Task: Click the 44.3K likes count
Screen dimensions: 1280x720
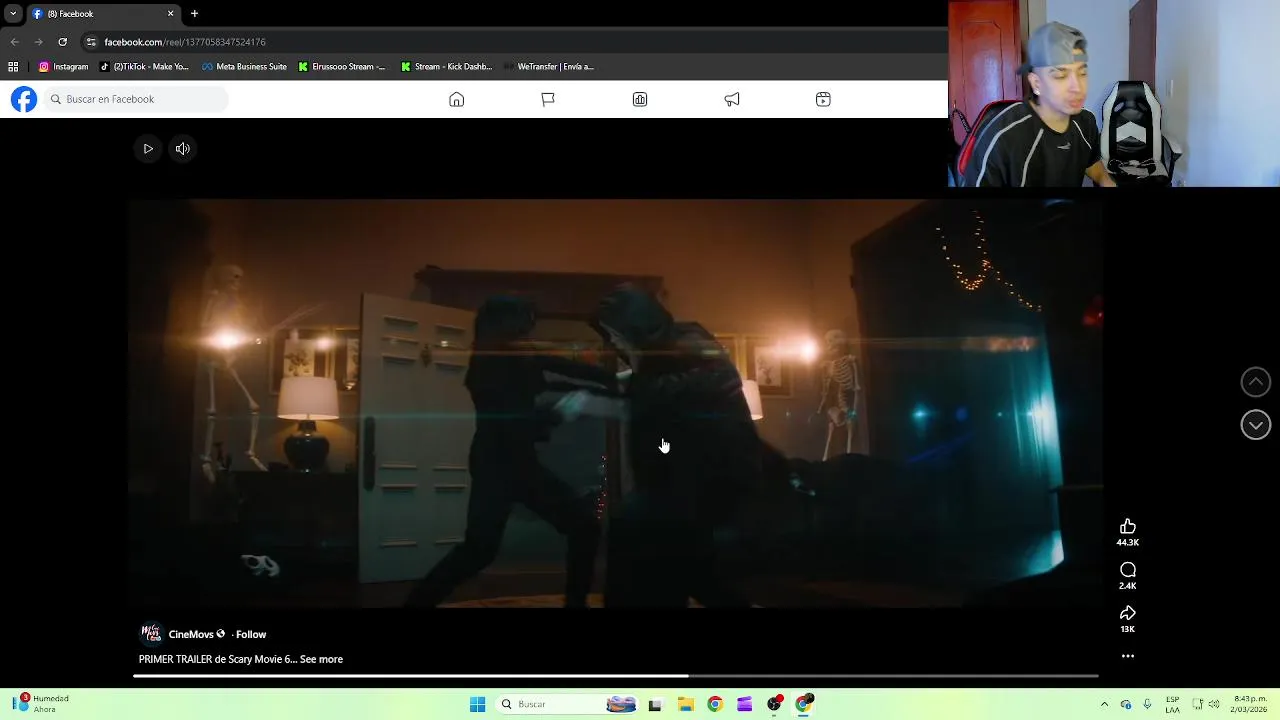Action: 1128,542
